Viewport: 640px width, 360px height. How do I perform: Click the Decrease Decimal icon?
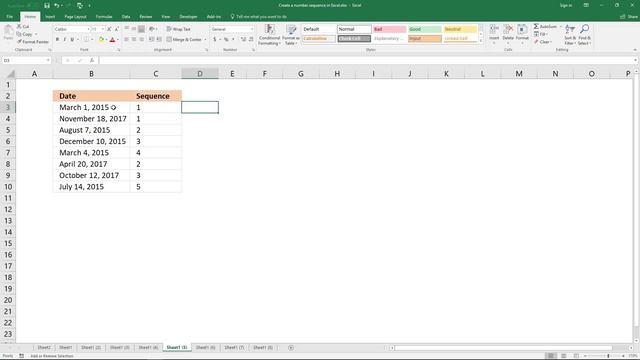pos(251,40)
